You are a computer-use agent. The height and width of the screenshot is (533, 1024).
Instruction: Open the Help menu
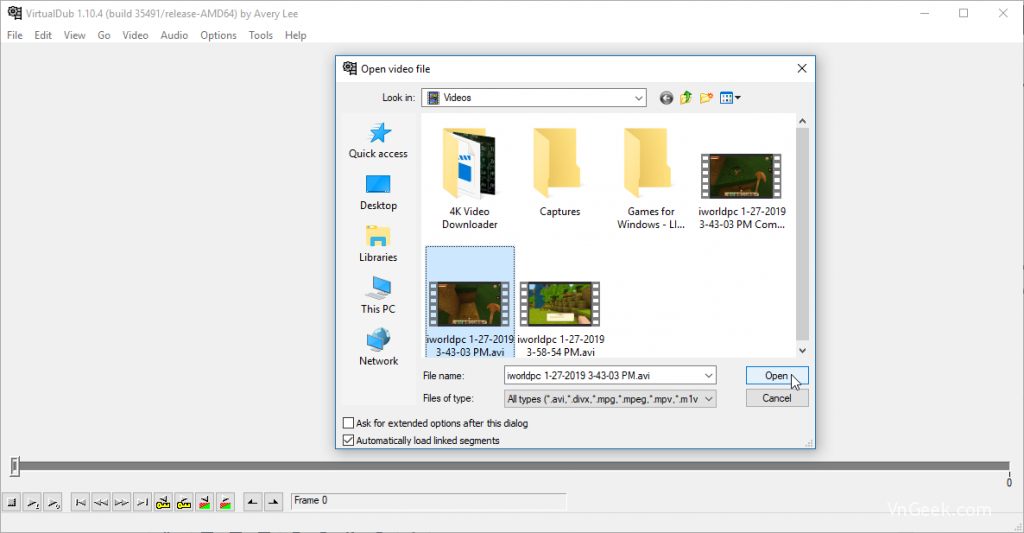point(295,35)
